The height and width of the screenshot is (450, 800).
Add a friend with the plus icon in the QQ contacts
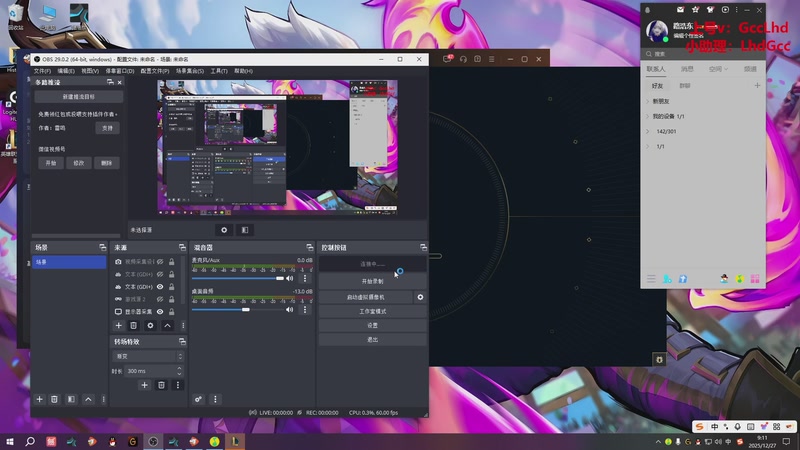[757, 86]
